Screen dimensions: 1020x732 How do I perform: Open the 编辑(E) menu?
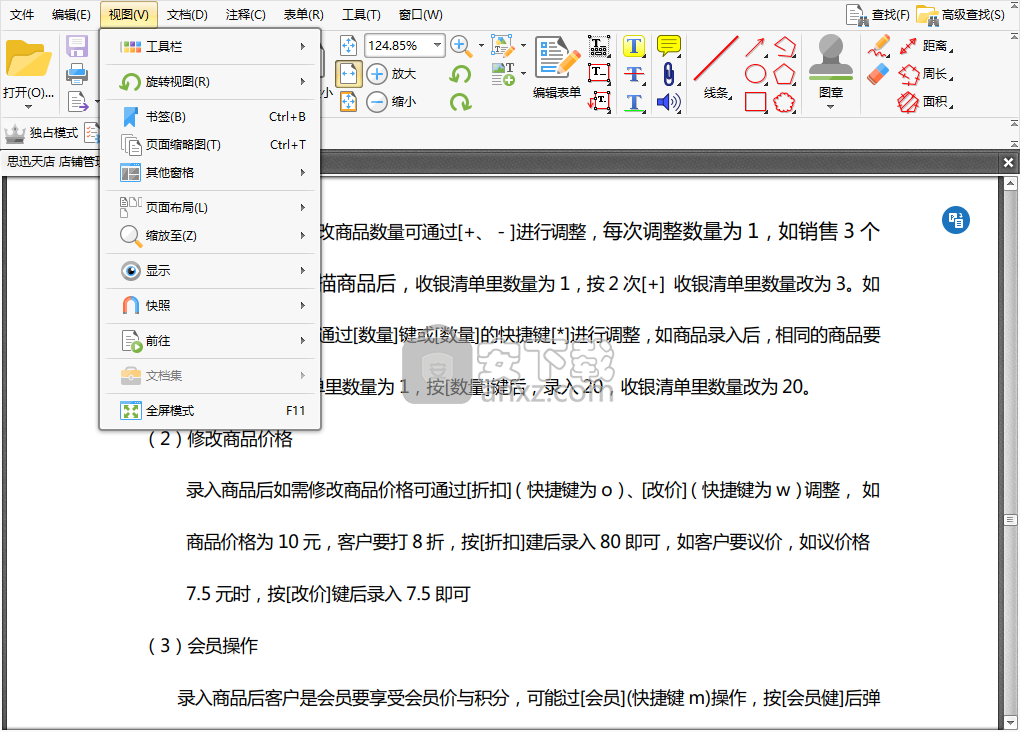(x=71, y=14)
